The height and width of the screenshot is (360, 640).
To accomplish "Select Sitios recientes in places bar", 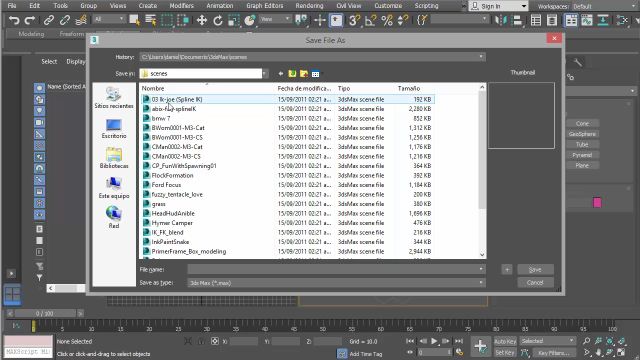I will pos(114,98).
